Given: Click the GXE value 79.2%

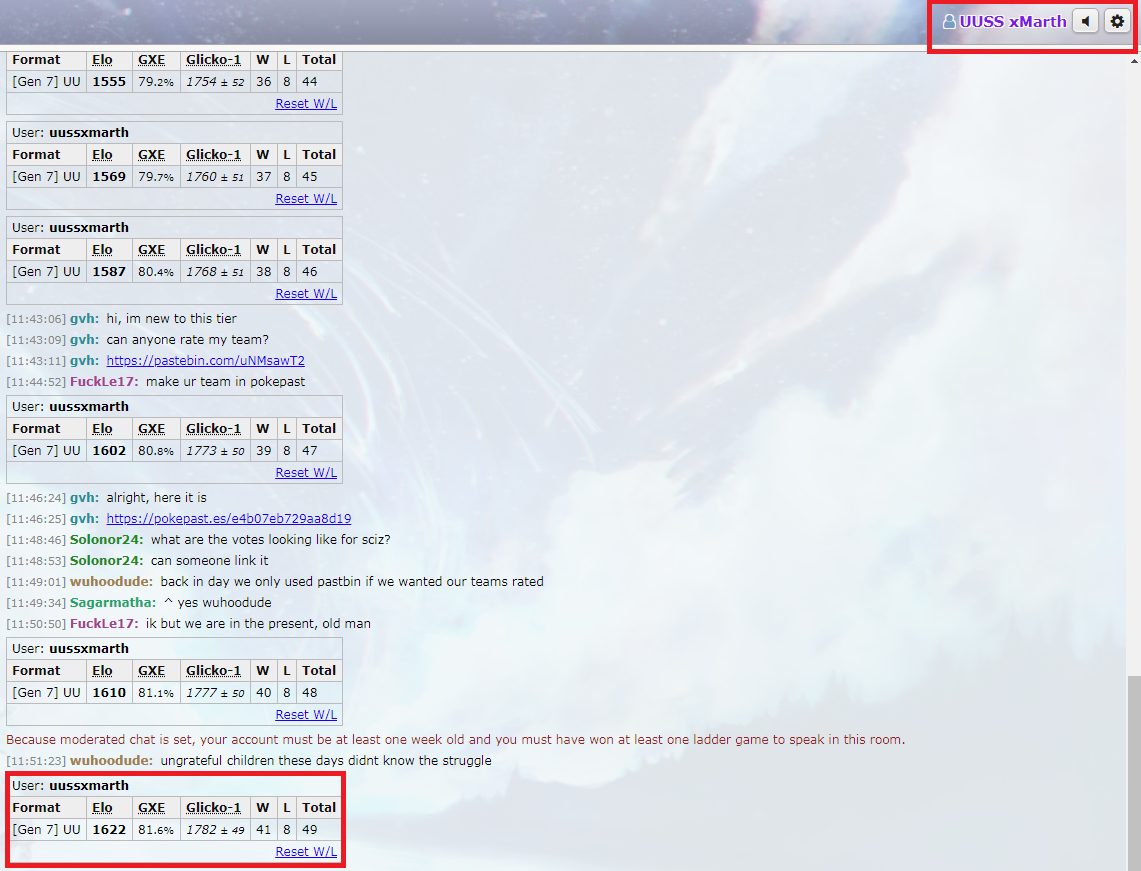Looking at the screenshot, I should tap(156, 81).
